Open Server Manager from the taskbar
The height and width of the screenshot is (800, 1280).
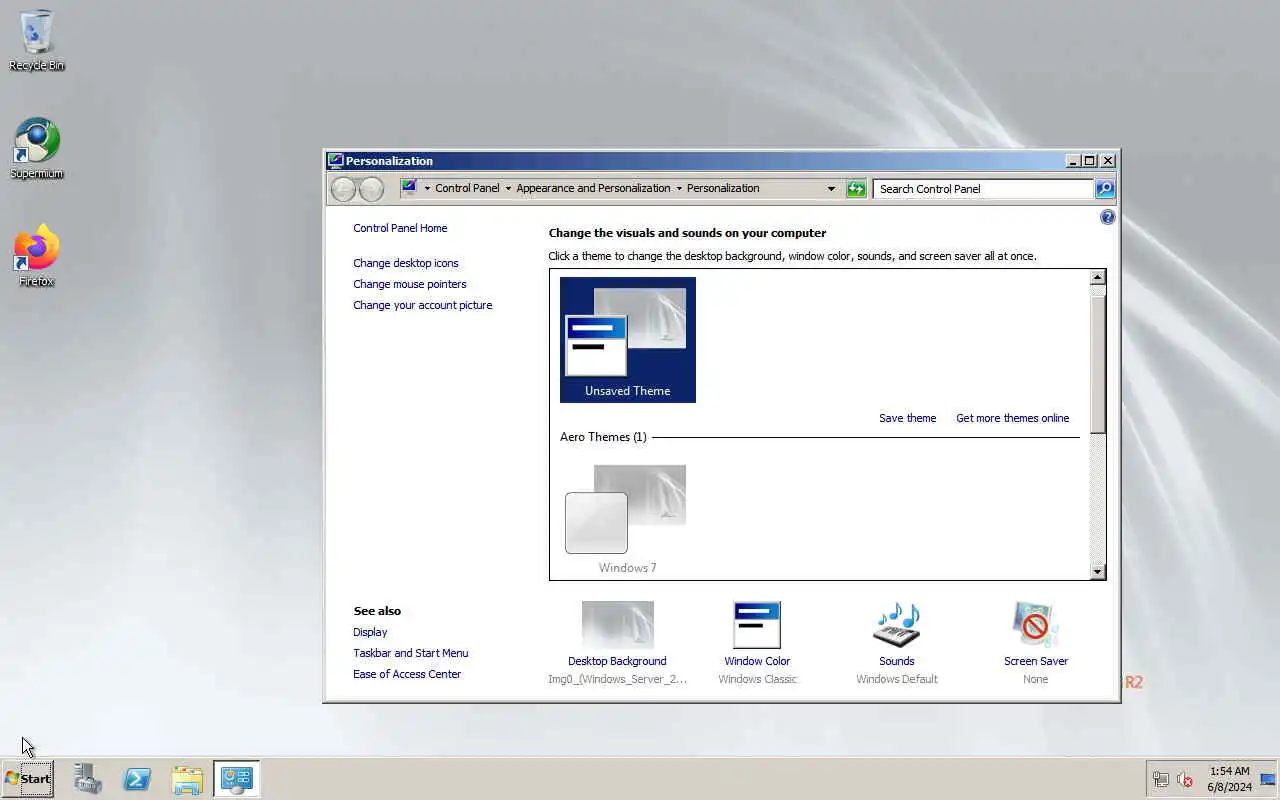click(x=88, y=779)
